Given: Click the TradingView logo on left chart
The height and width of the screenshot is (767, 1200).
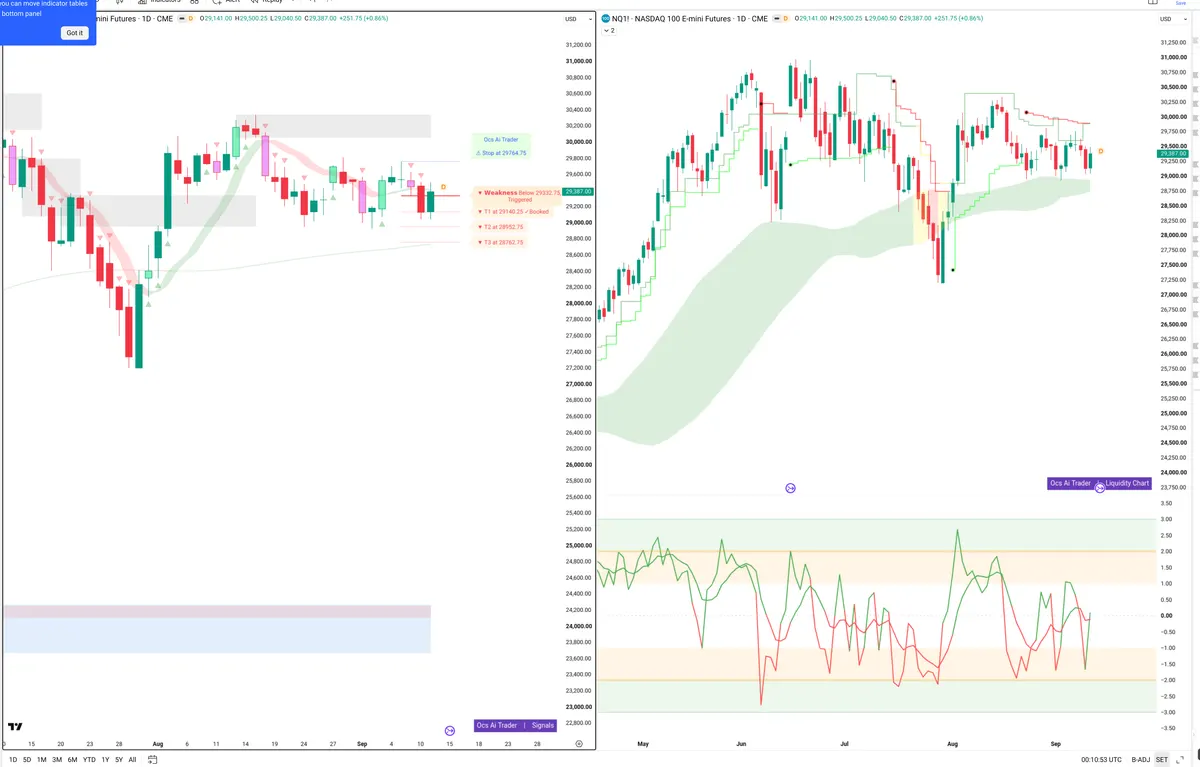Looking at the screenshot, I should (x=15, y=727).
